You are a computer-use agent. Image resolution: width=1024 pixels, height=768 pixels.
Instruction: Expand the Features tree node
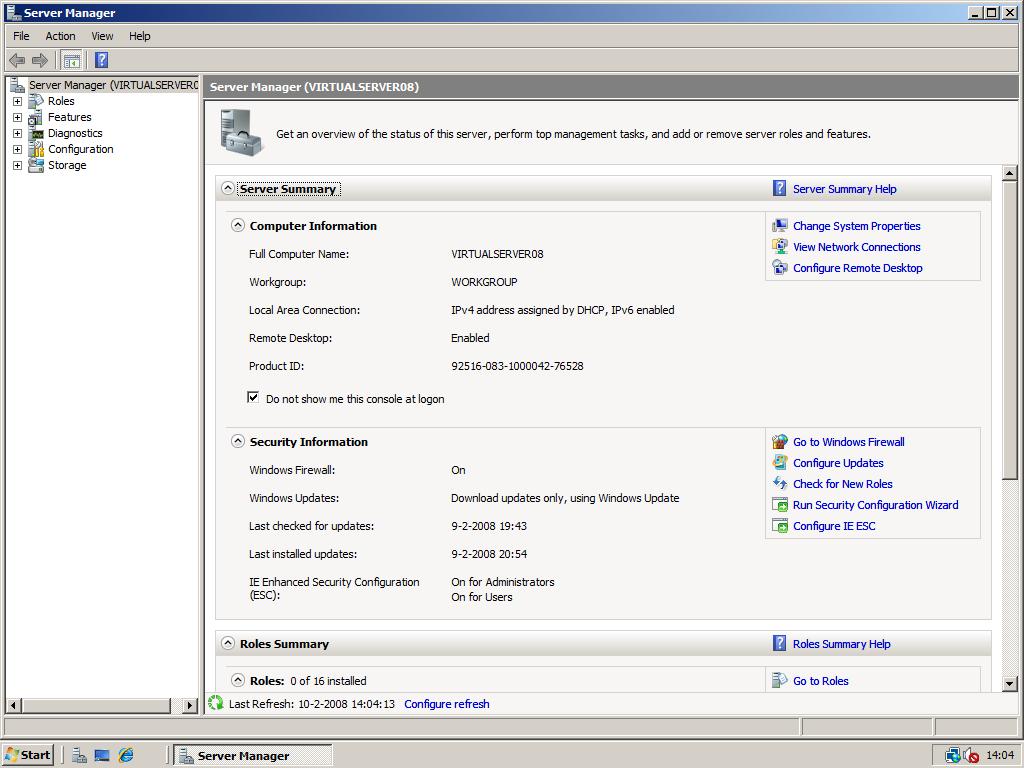(18, 118)
